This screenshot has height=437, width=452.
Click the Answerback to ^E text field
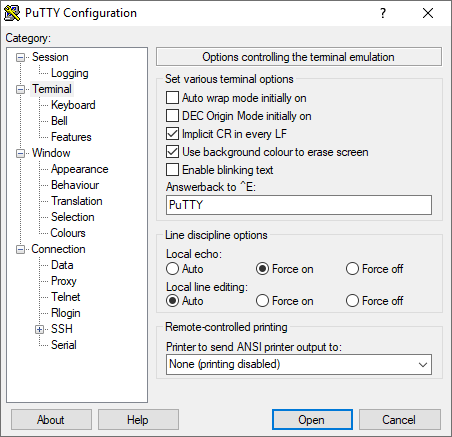pyautogui.click(x=299, y=205)
